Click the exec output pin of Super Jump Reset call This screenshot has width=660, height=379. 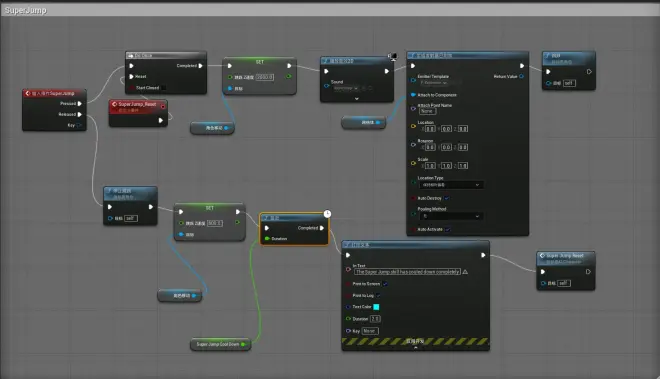point(588,272)
